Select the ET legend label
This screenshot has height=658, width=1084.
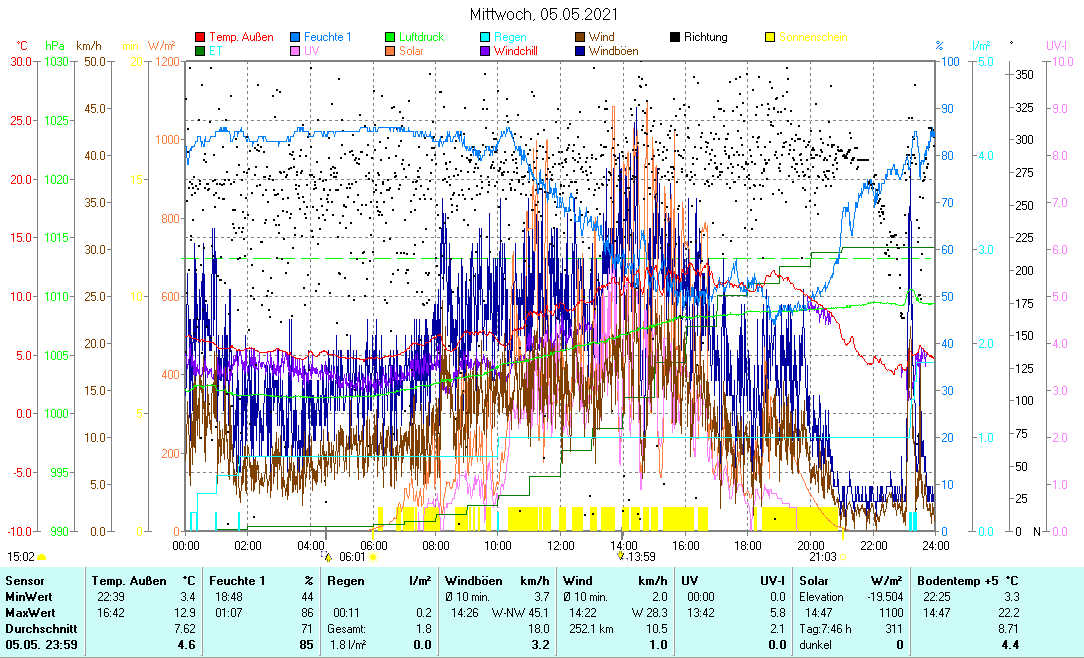click(x=216, y=50)
